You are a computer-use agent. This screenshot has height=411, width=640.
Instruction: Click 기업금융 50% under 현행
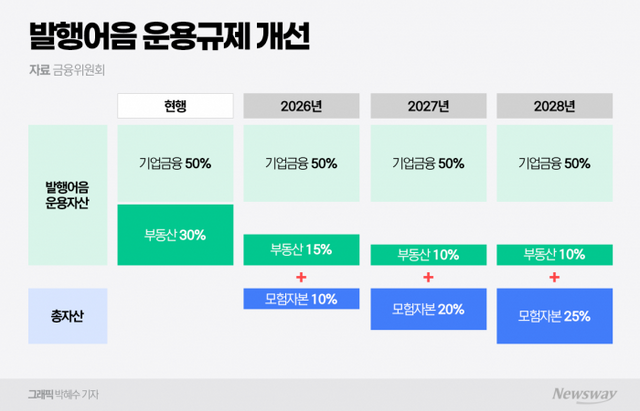pos(175,162)
